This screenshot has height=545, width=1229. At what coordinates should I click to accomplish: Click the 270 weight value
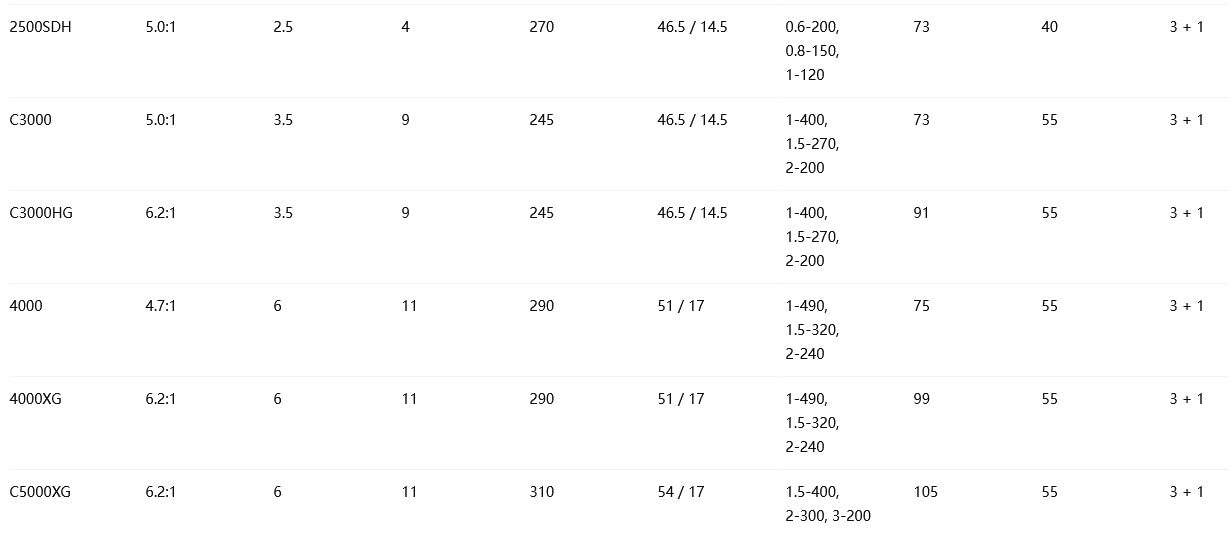[x=541, y=27]
